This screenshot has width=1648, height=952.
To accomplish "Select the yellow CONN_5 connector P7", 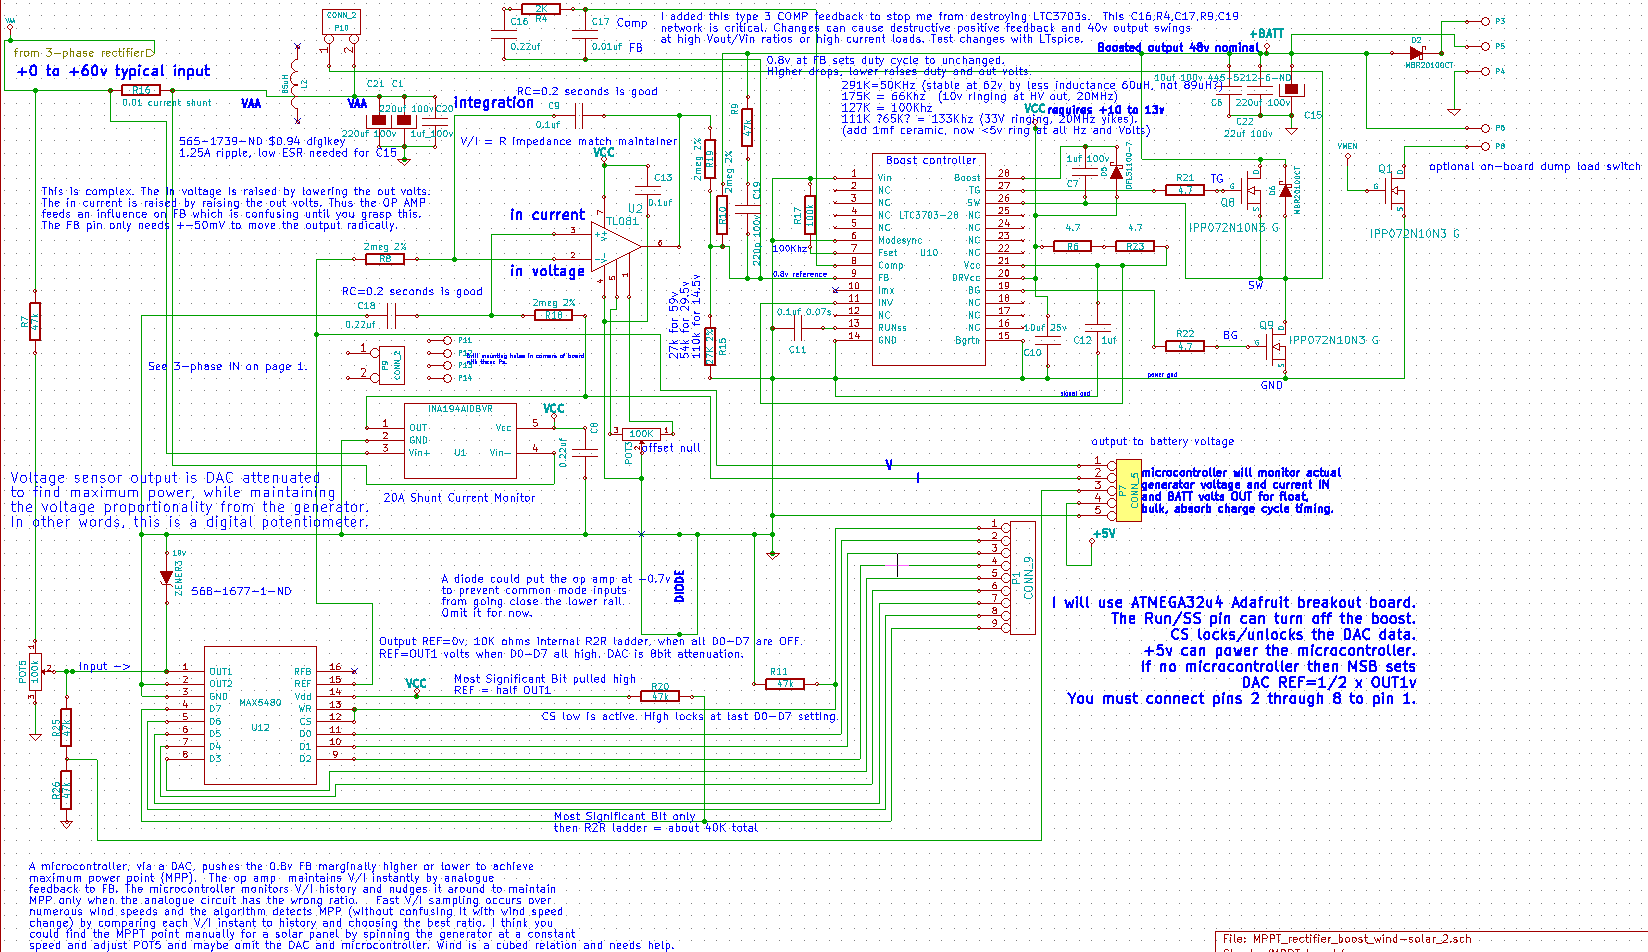I will tap(1128, 491).
